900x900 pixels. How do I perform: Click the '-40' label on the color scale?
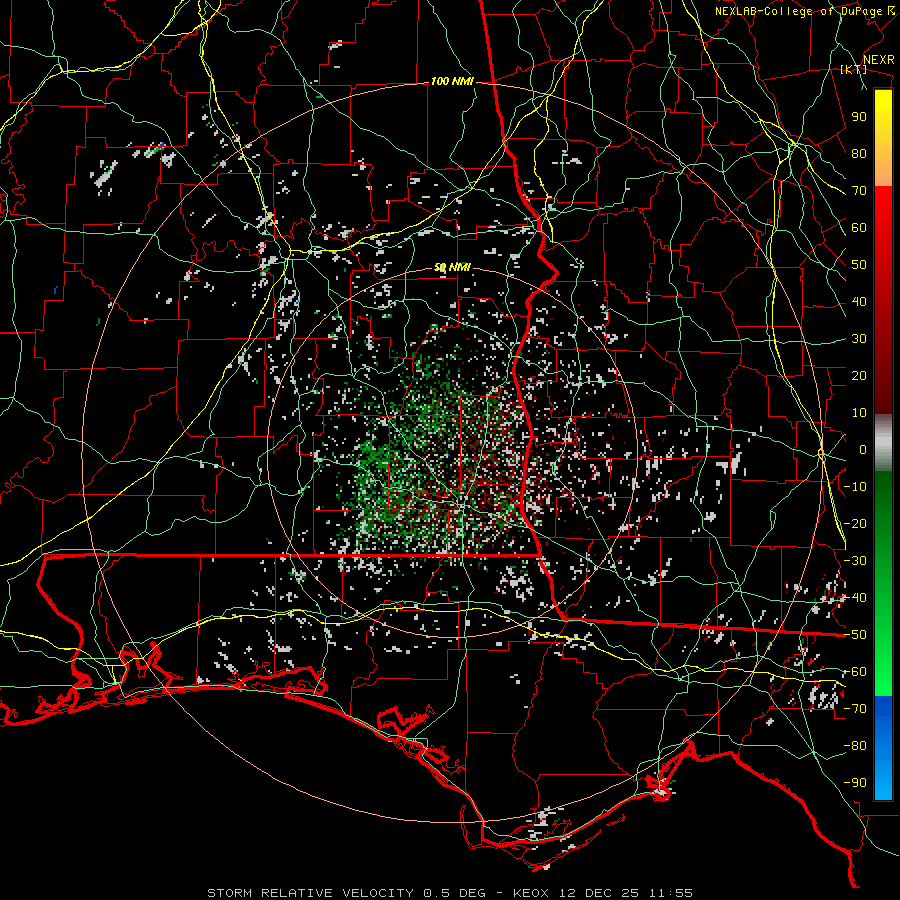click(x=855, y=598)
